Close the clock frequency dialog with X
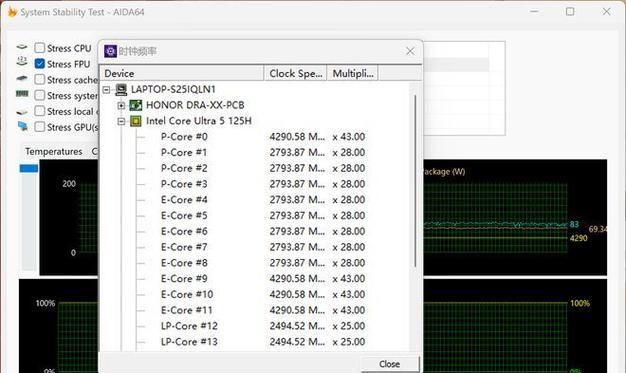This screenshot has height=373, width=626. pyautogui.click(x=410, y=51)
